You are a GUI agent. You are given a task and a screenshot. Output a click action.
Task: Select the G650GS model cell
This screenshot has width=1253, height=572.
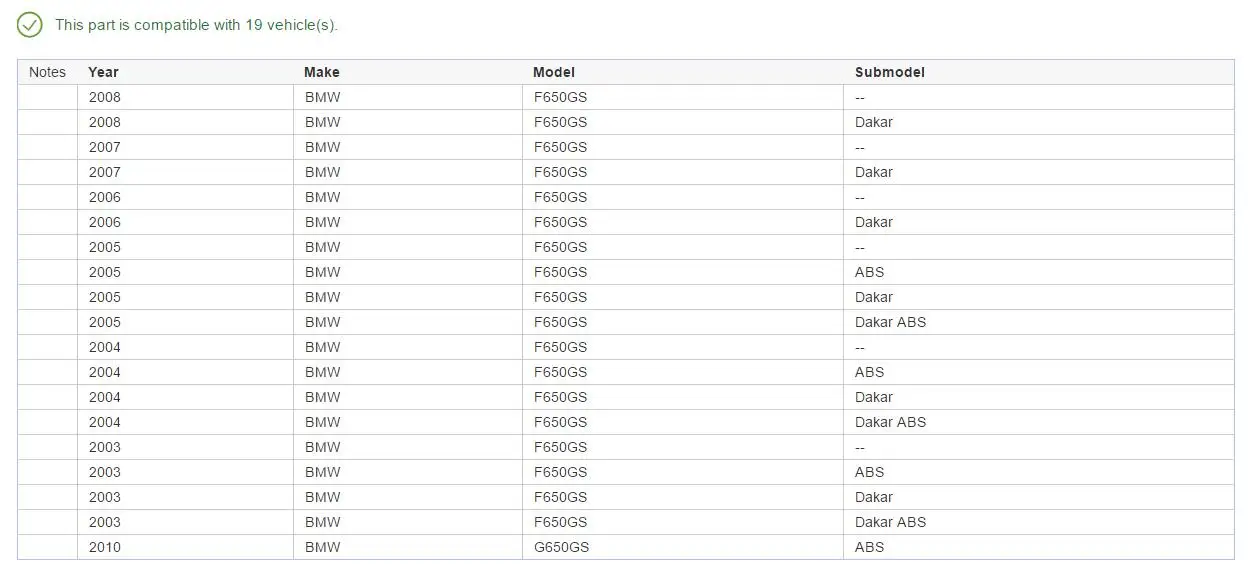(x=561, y=547)
